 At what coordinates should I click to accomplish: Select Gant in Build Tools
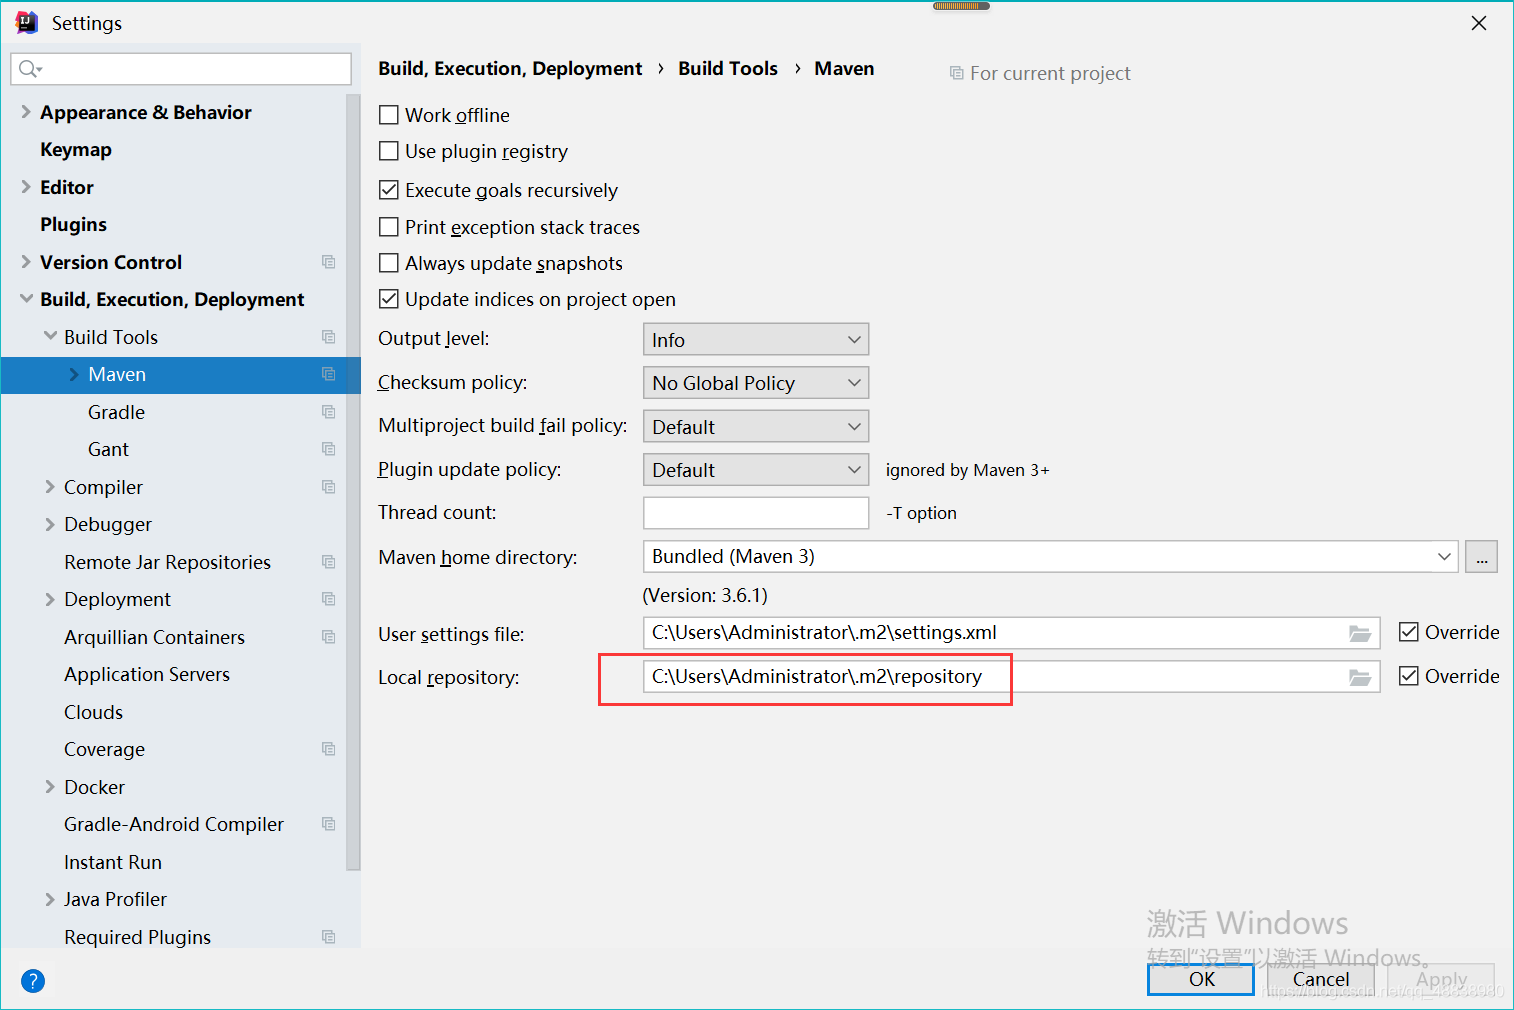coord(108,449)
